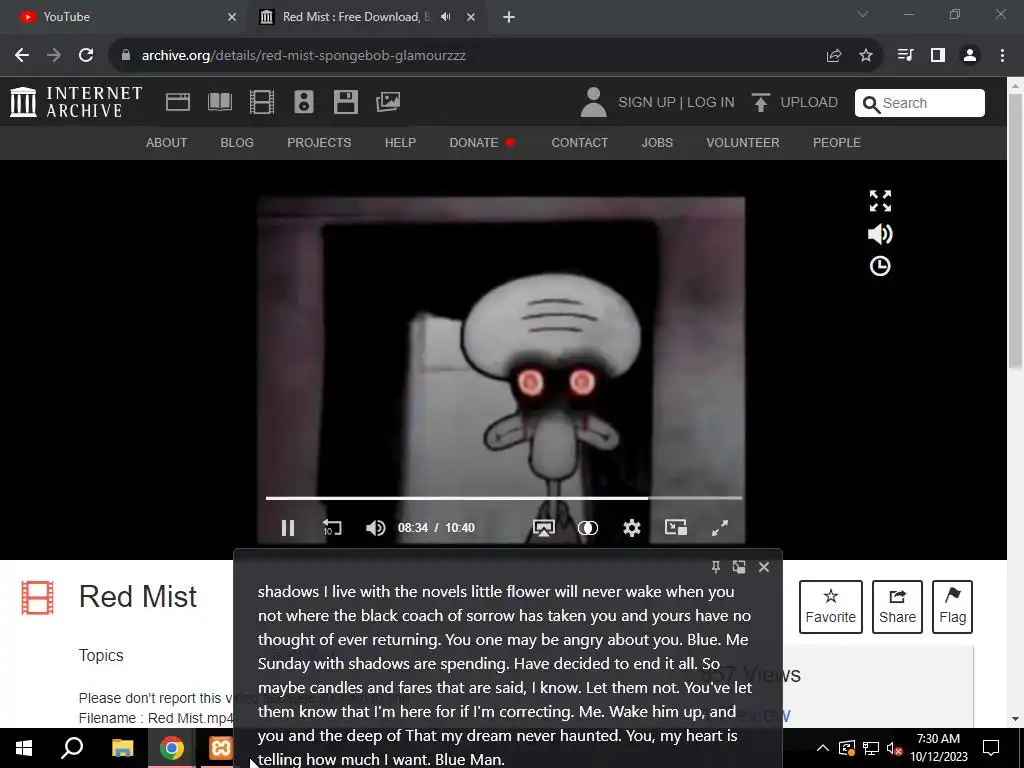Open the JOBS menu item

pyautogui.click(x=657, y=142)
